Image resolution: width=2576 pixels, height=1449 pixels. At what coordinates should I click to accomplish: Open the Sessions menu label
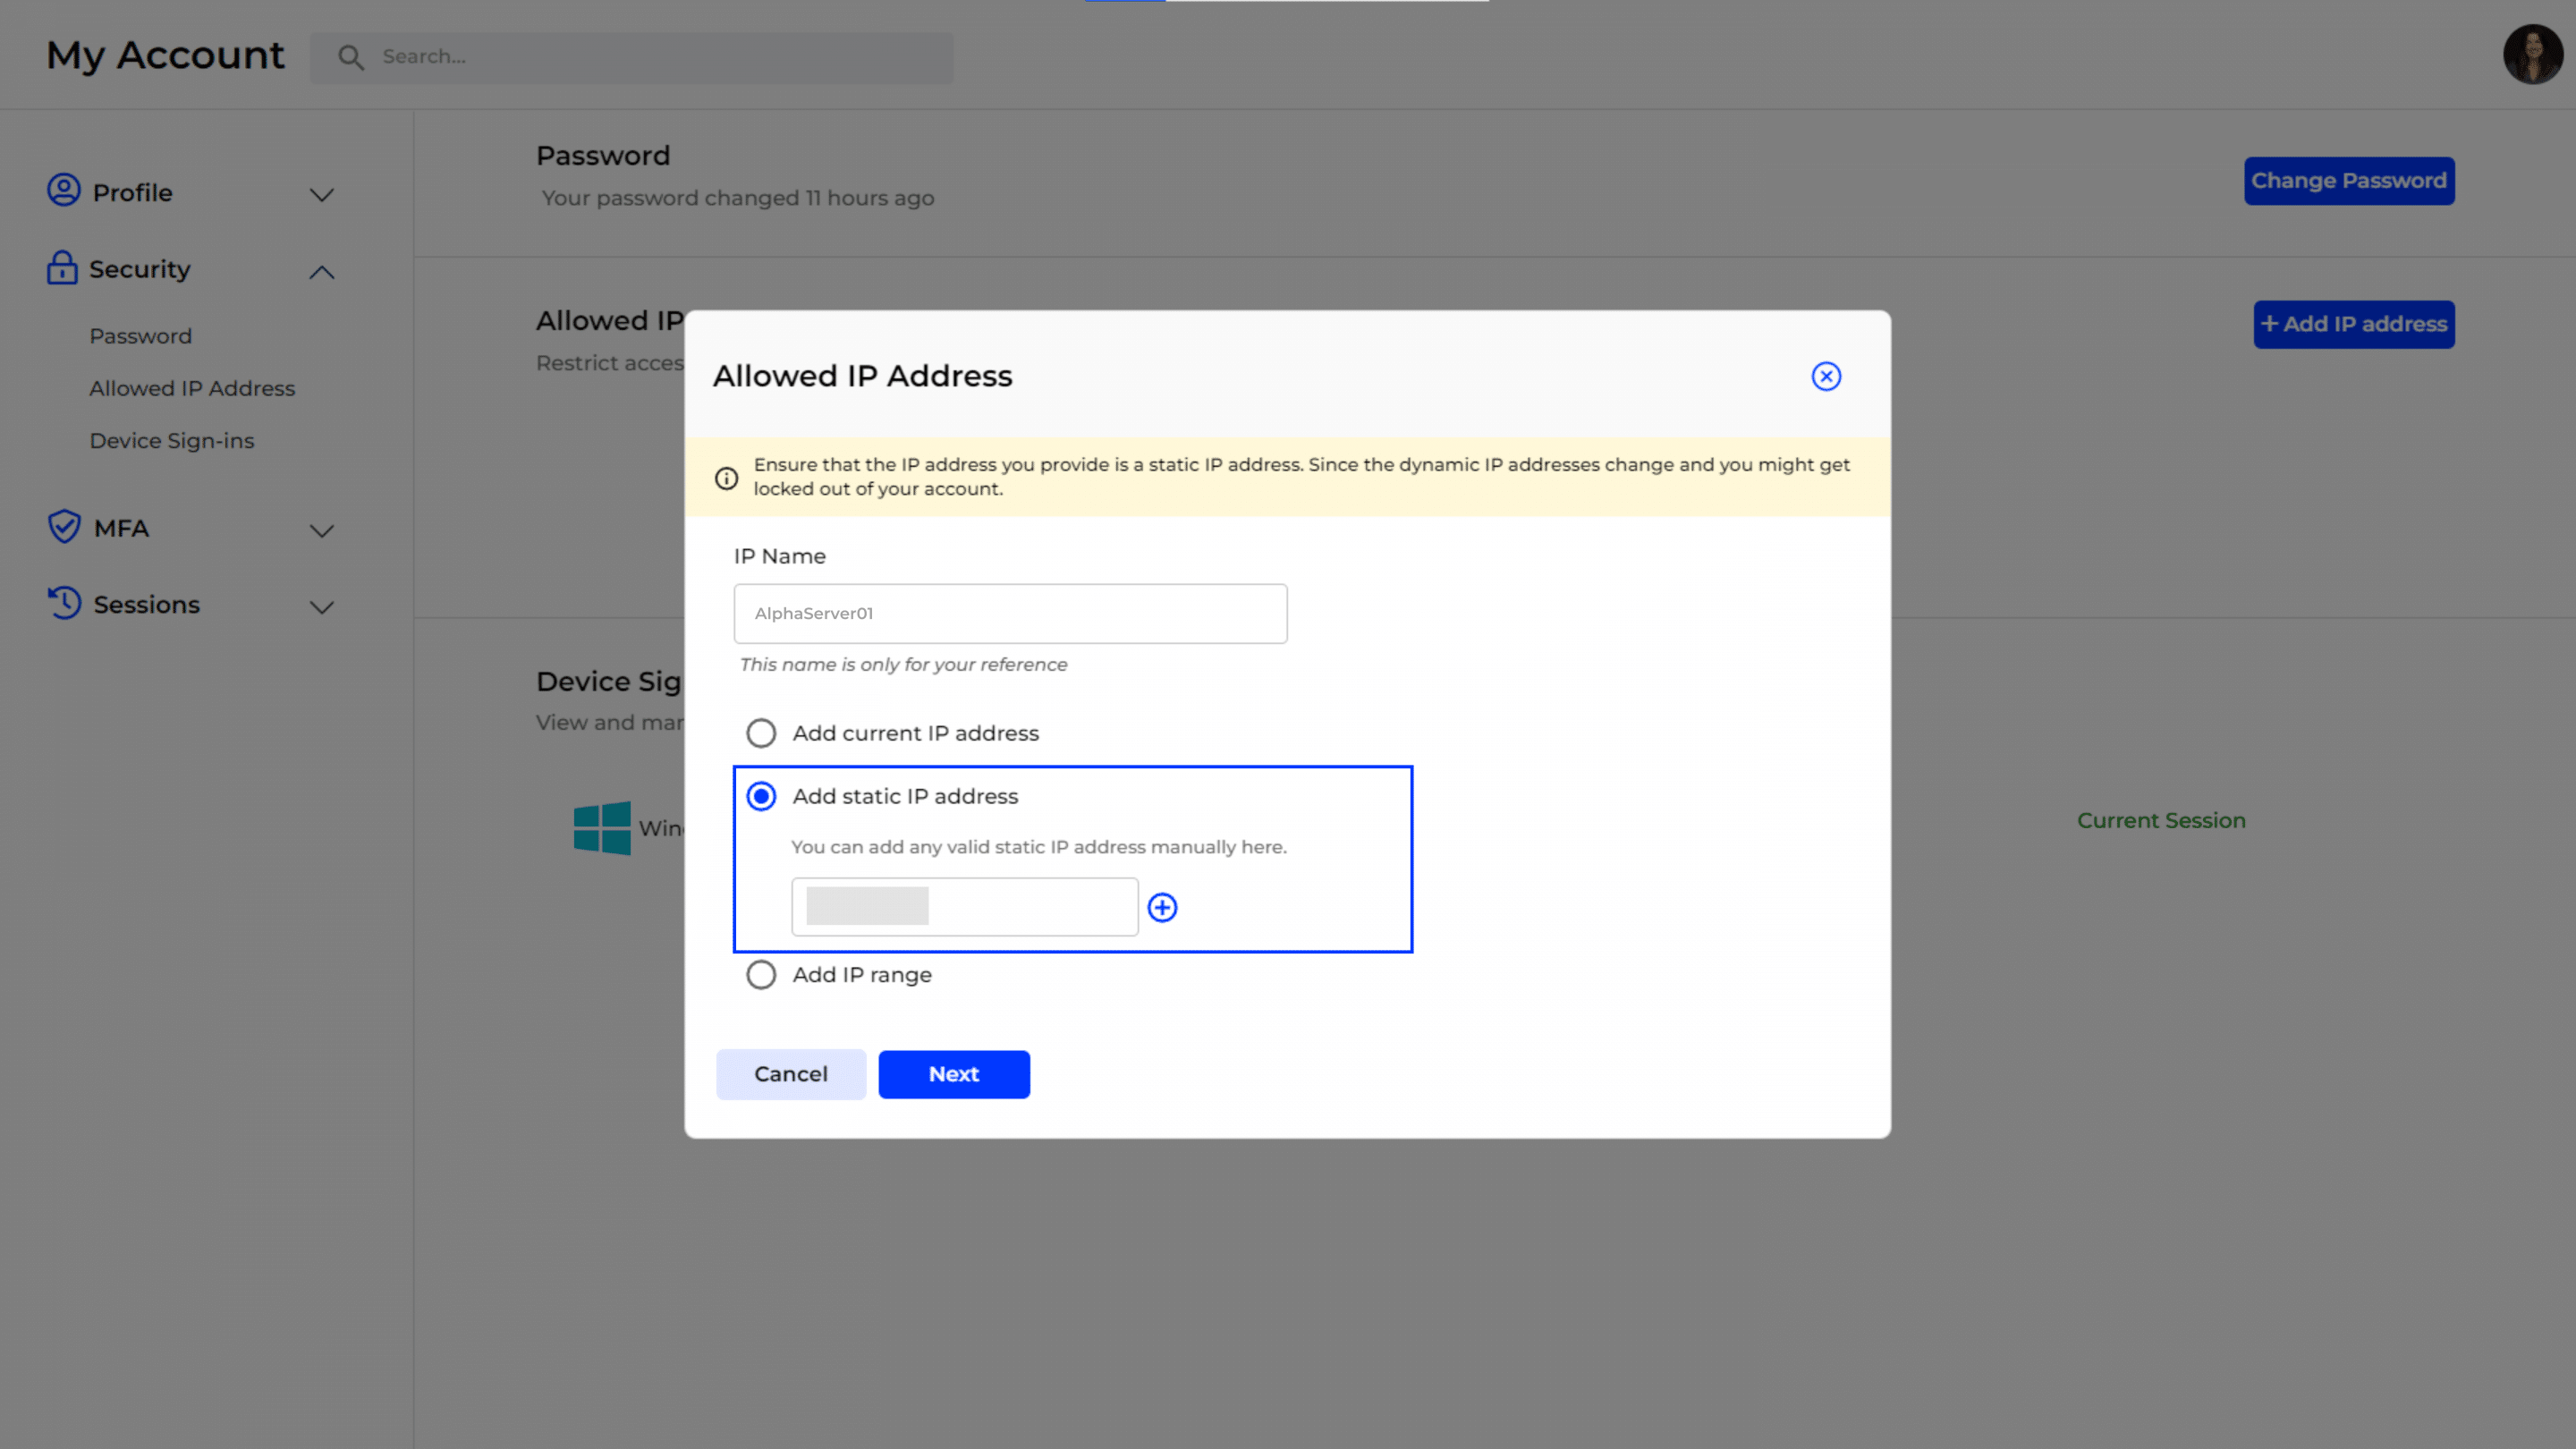[147, 605]
